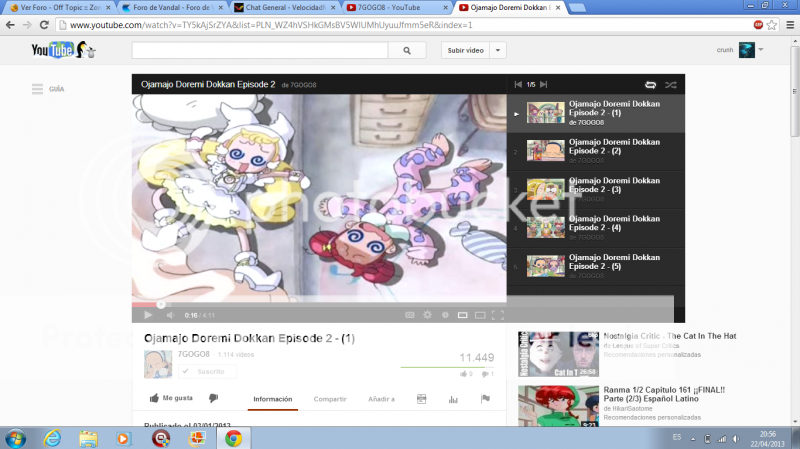The image size is (800, 449).
Task: Click the Ranma 1/2 Capitulo 161 thumbnail
Action: click(558, 407)
